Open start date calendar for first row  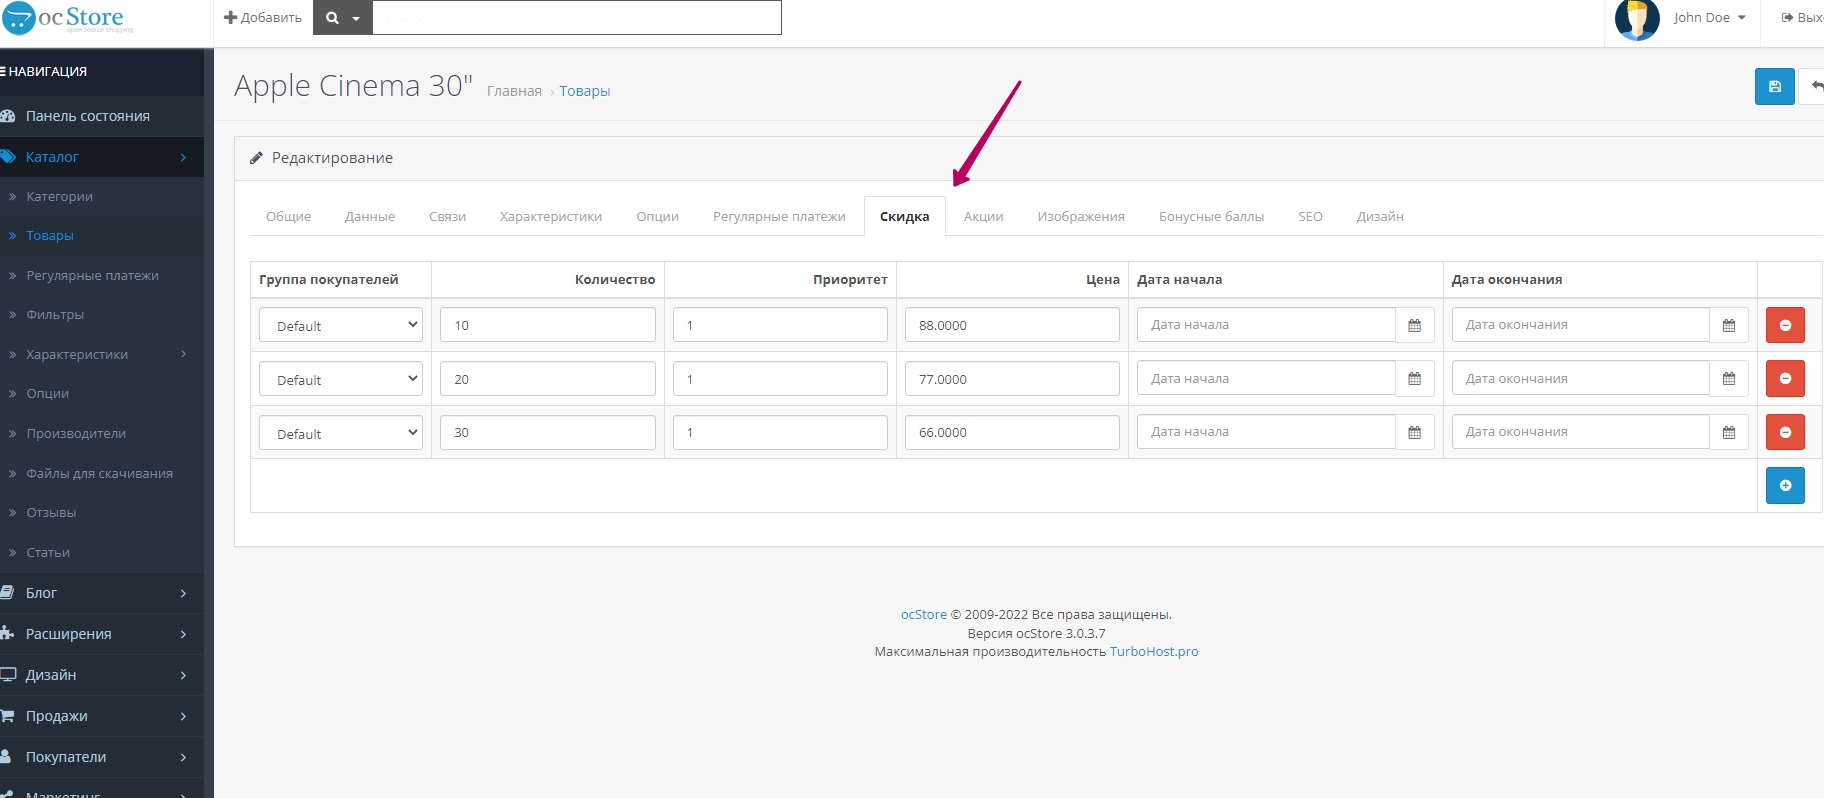tap(1414, 325)
